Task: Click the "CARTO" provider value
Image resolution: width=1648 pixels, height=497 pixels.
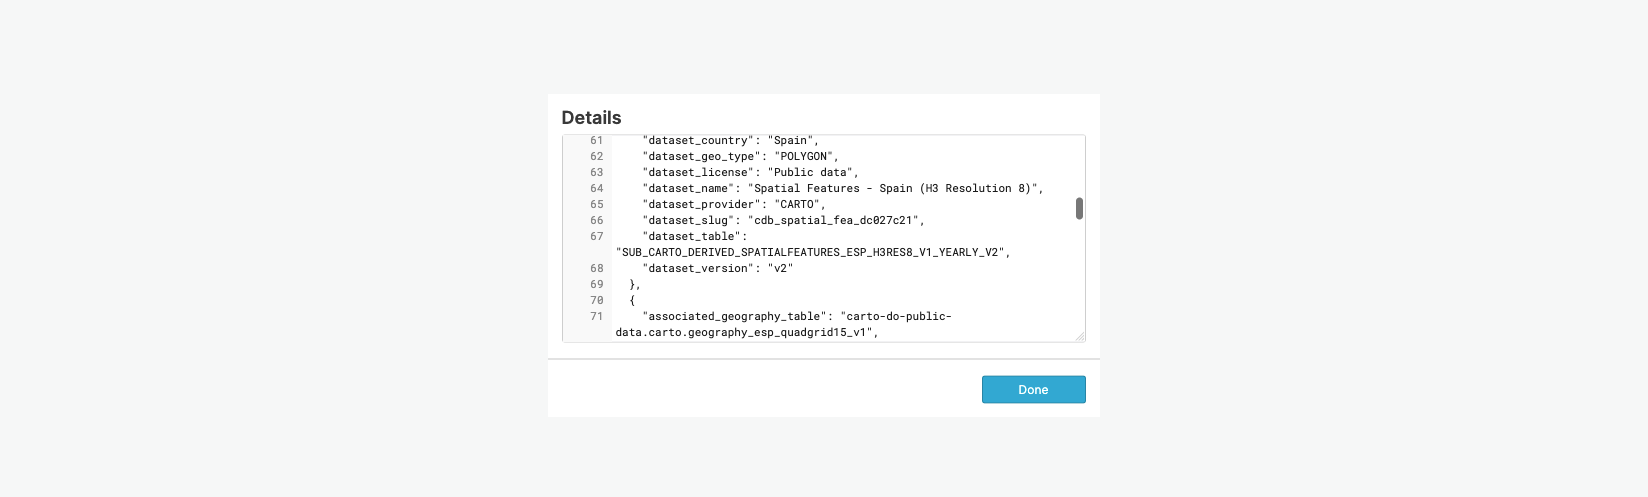Action: [x=797, y=205]
